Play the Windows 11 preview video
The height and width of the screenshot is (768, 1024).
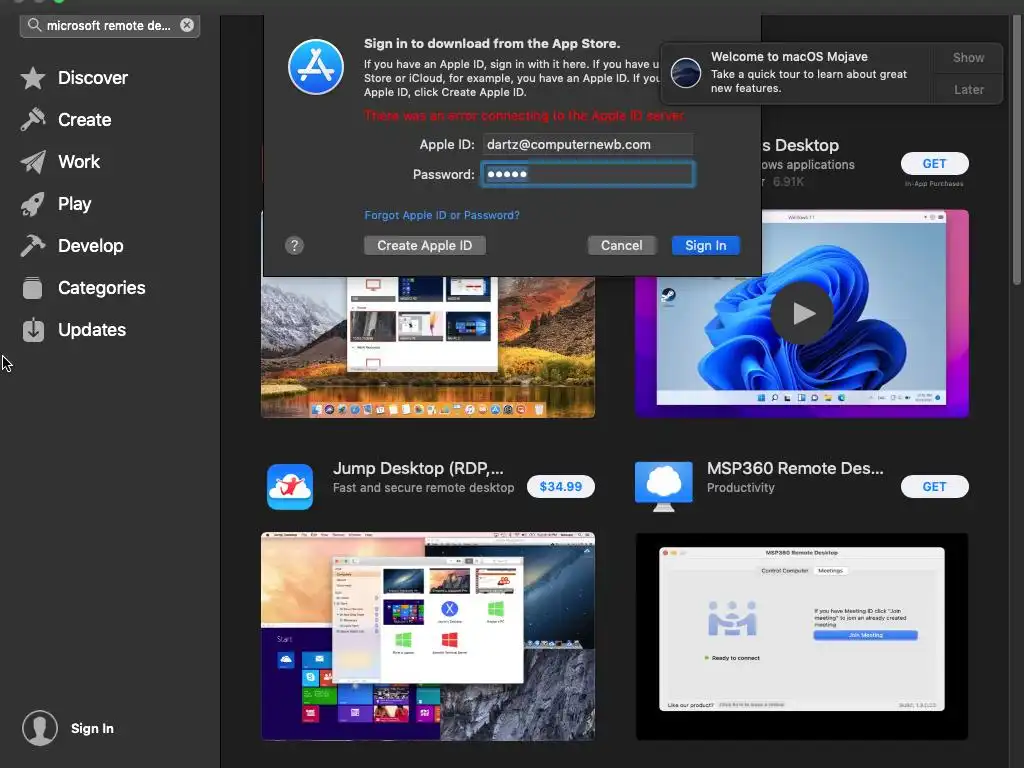tap(802, 313)
